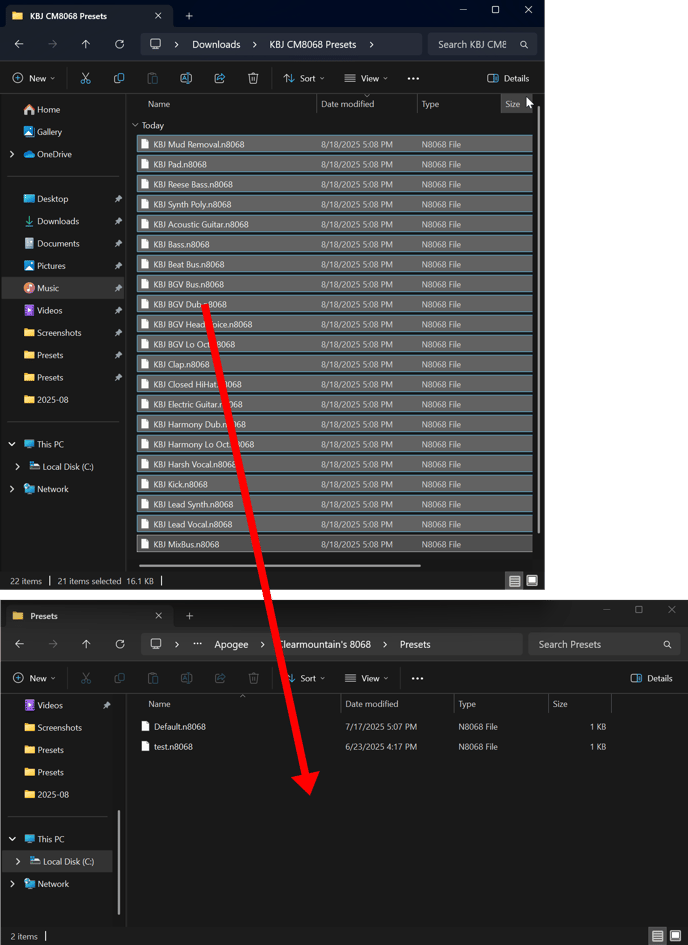Open Sort dropdown in KBJ CM8068 Presets window

(304, 78)
